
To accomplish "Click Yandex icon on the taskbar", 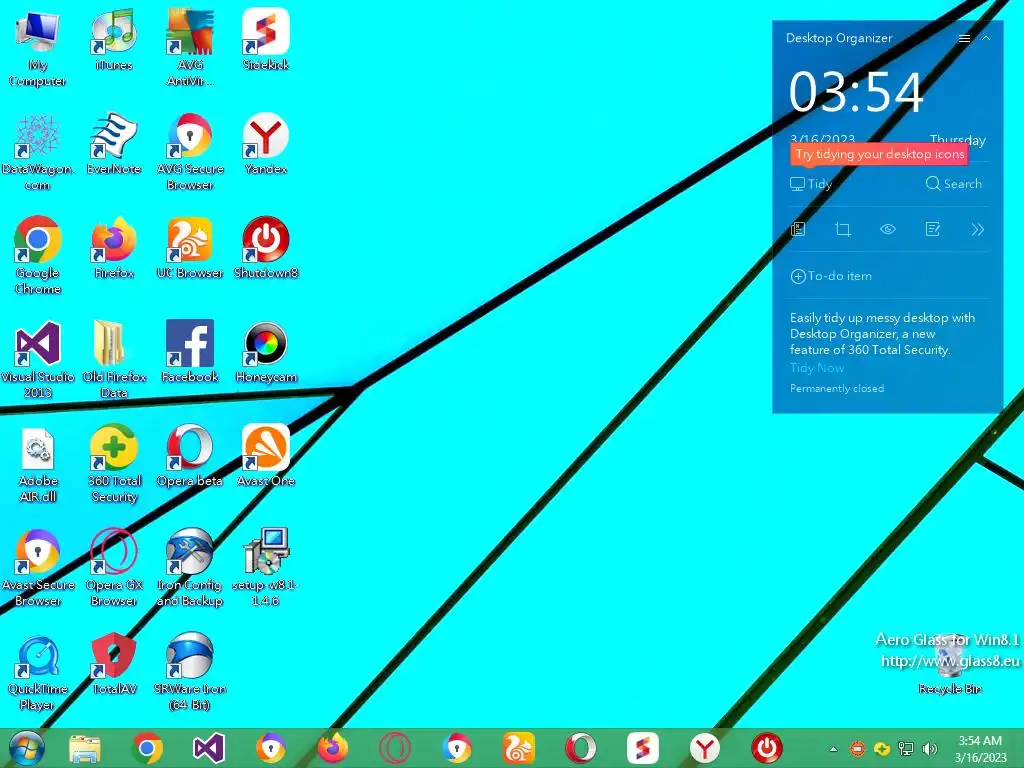I will 705,748.
